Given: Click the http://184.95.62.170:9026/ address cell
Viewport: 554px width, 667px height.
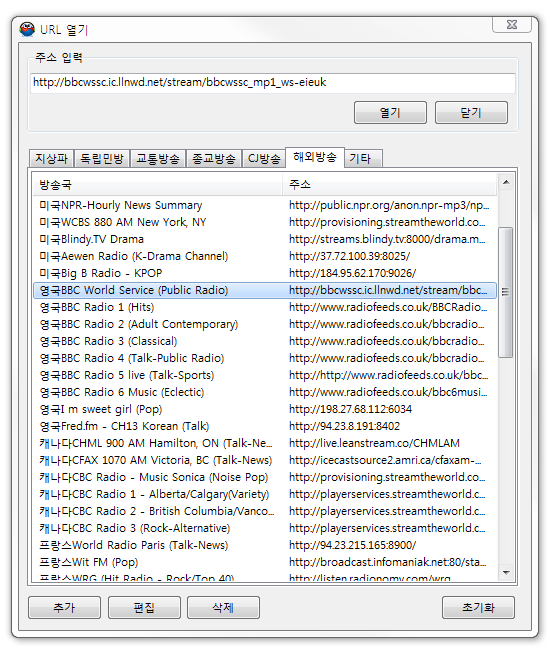Looking at the screenshot, I should (352, 274).
